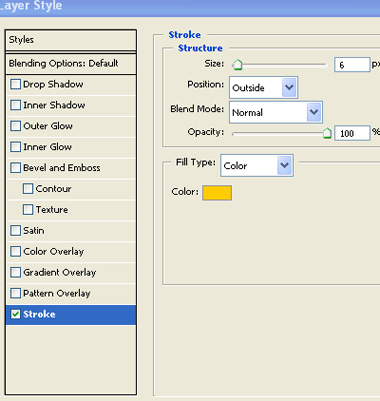Uncheck the Stroke checkbox
This screenshot has width=380, height=401.
click(x=15, y=314)
